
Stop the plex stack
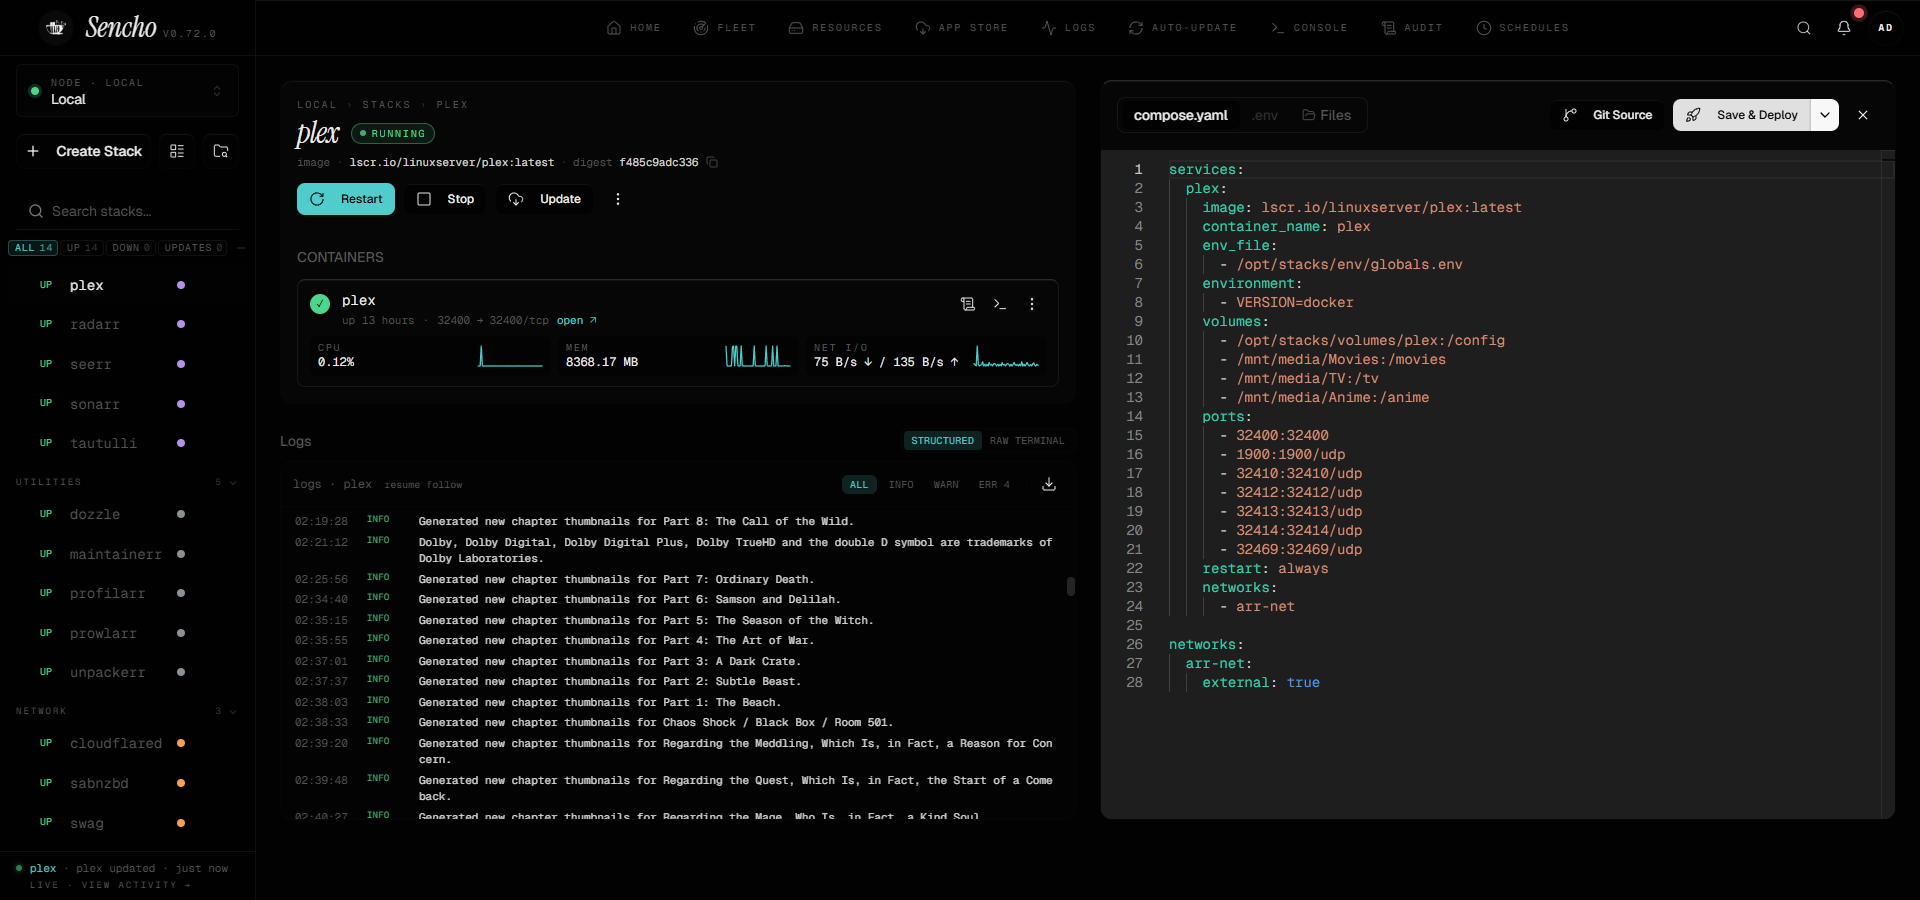(x=445, y=199)
